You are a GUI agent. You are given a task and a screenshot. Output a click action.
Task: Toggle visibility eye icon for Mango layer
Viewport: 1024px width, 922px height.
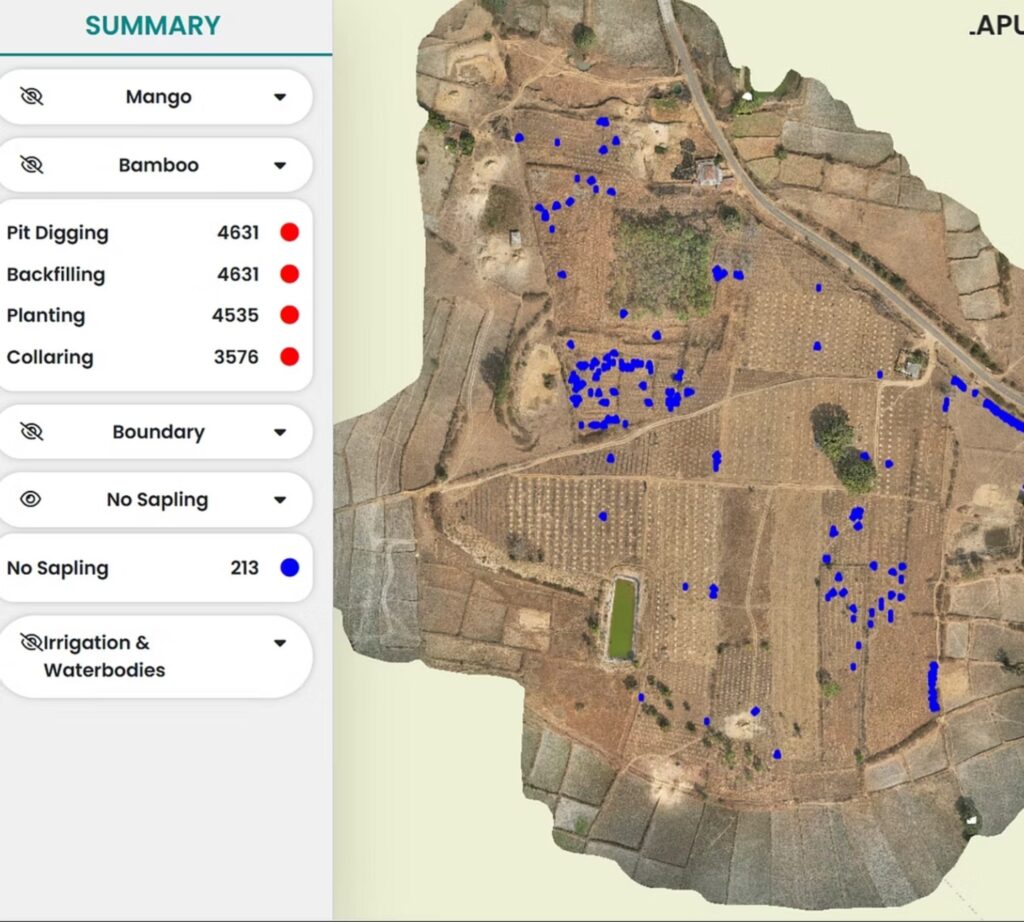point(32,97)
